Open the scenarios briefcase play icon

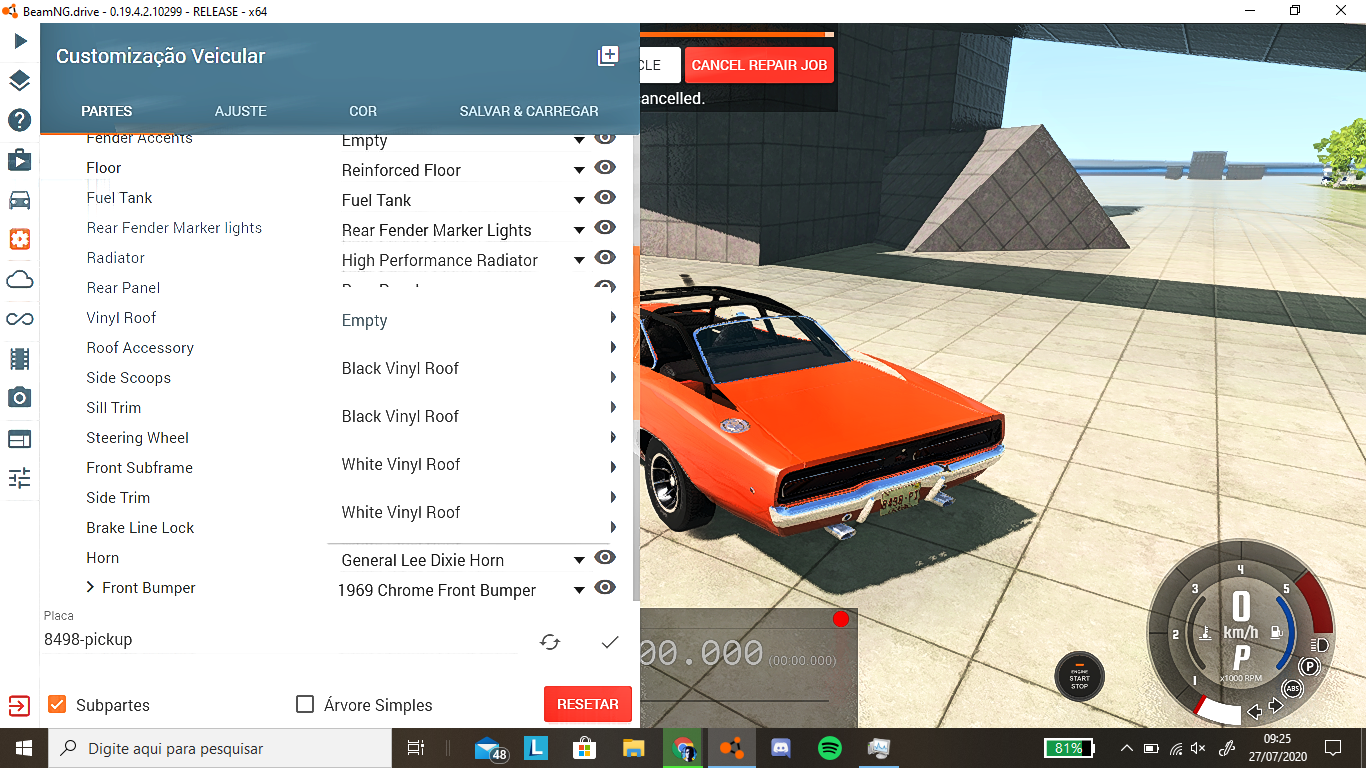click(x=20, y=159)
